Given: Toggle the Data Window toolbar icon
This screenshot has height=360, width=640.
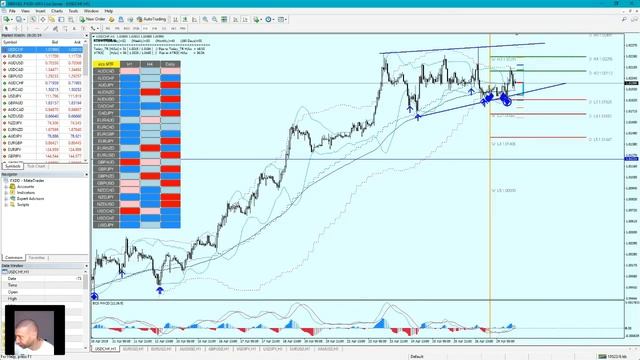Looking at the screenshot, I should [43, 19].
